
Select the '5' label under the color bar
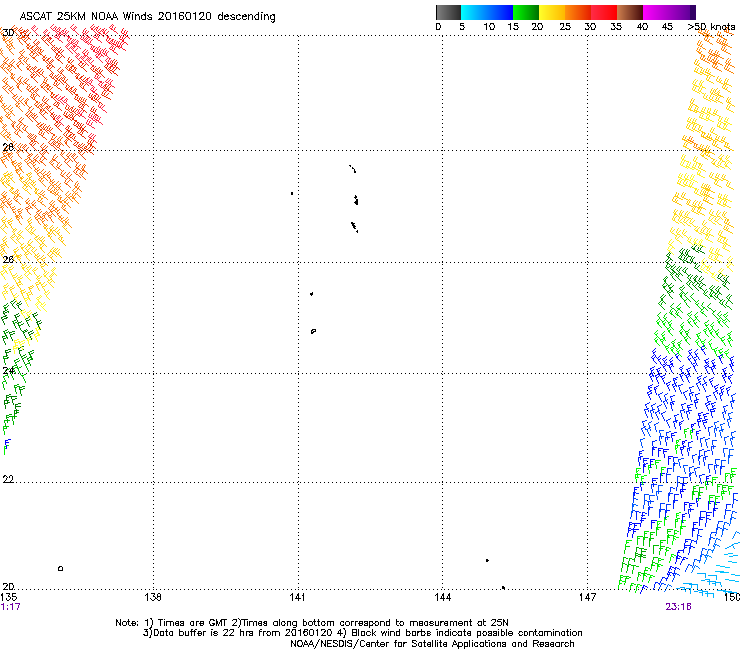click(x=462, y=27)
